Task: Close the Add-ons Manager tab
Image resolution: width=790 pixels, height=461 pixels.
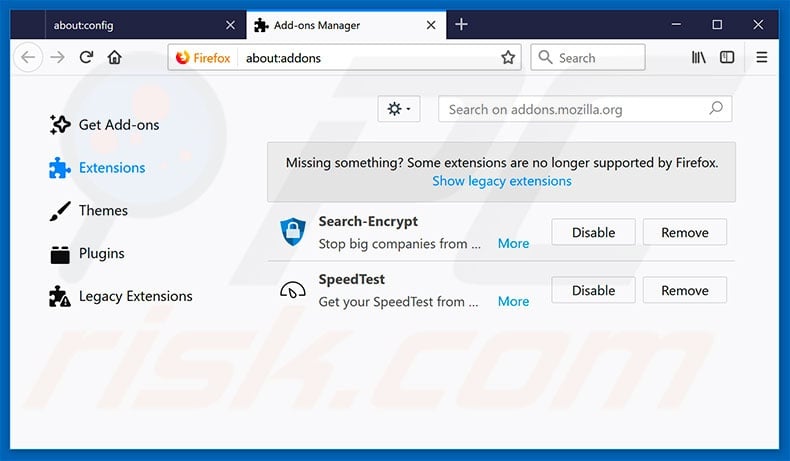Action: (x=431, y=25)
